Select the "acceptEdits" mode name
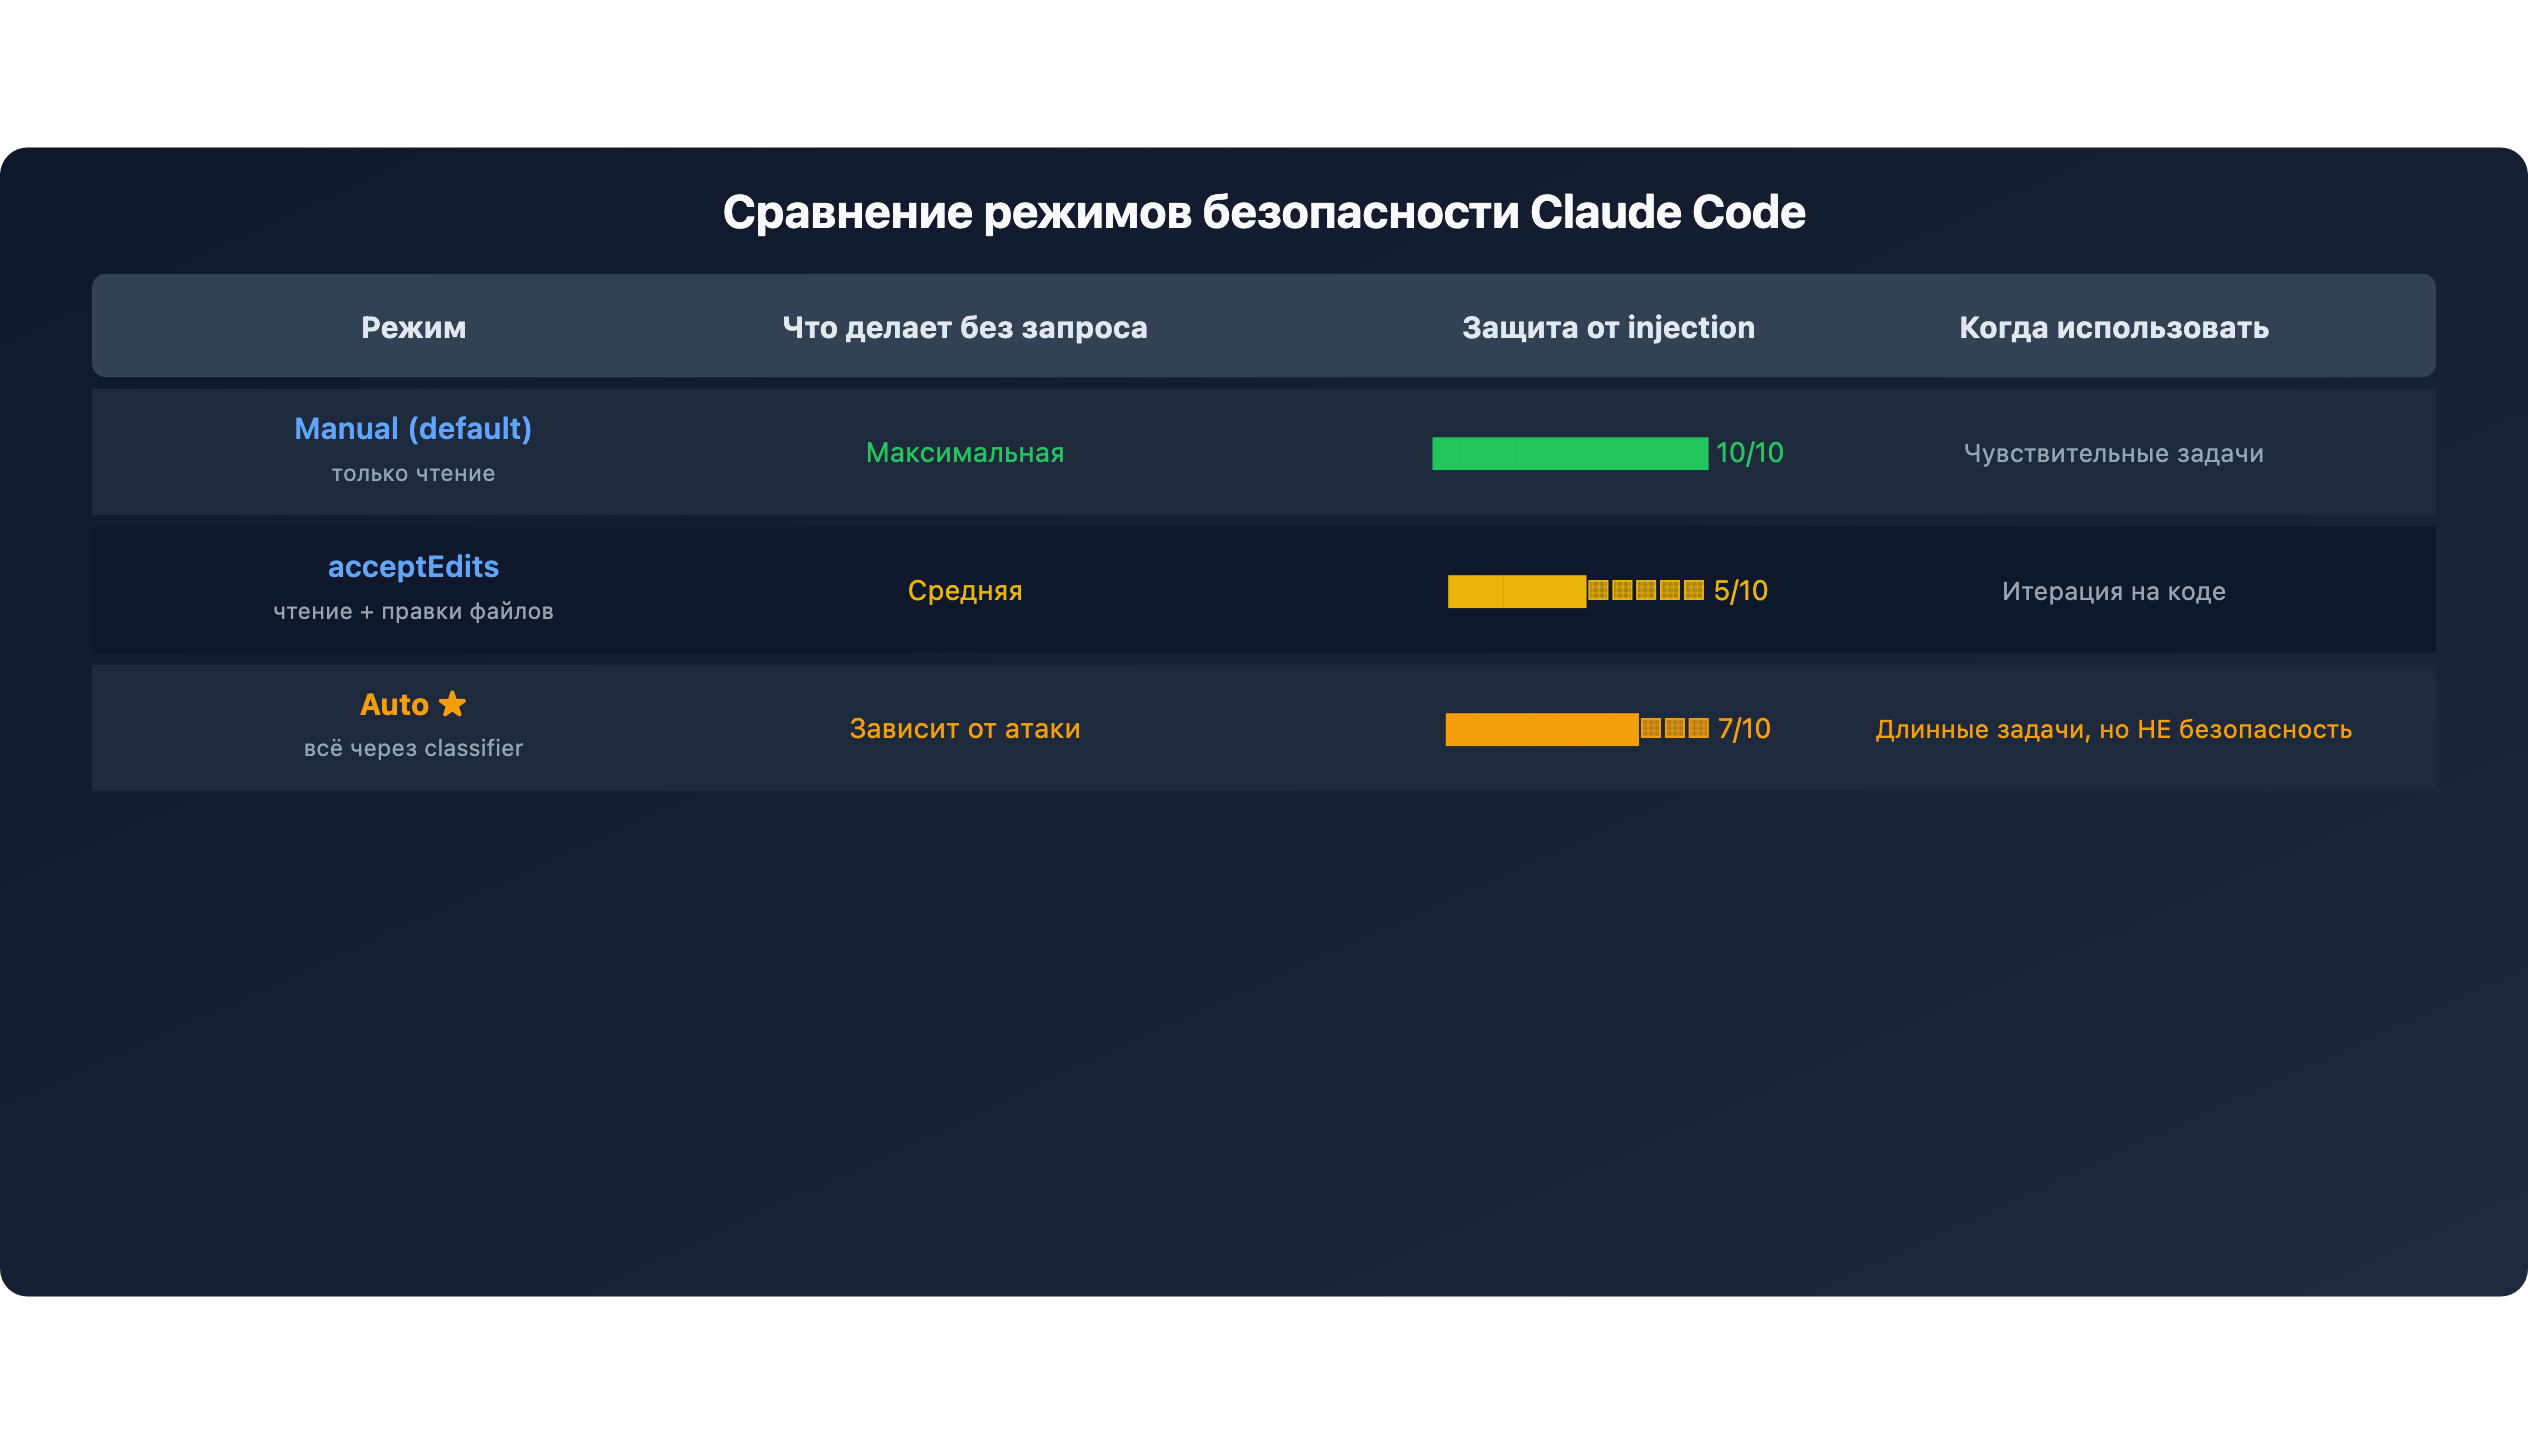This screenshot has width=2528, height=1442. [x=413, y=567]
